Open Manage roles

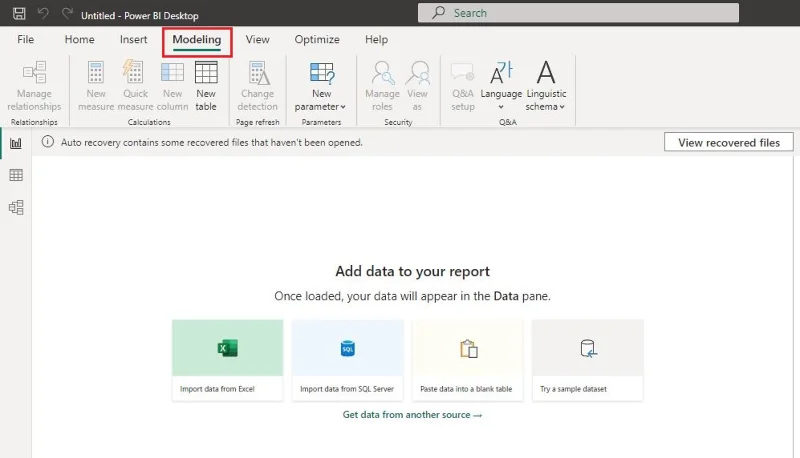click(x=382, y=86)
